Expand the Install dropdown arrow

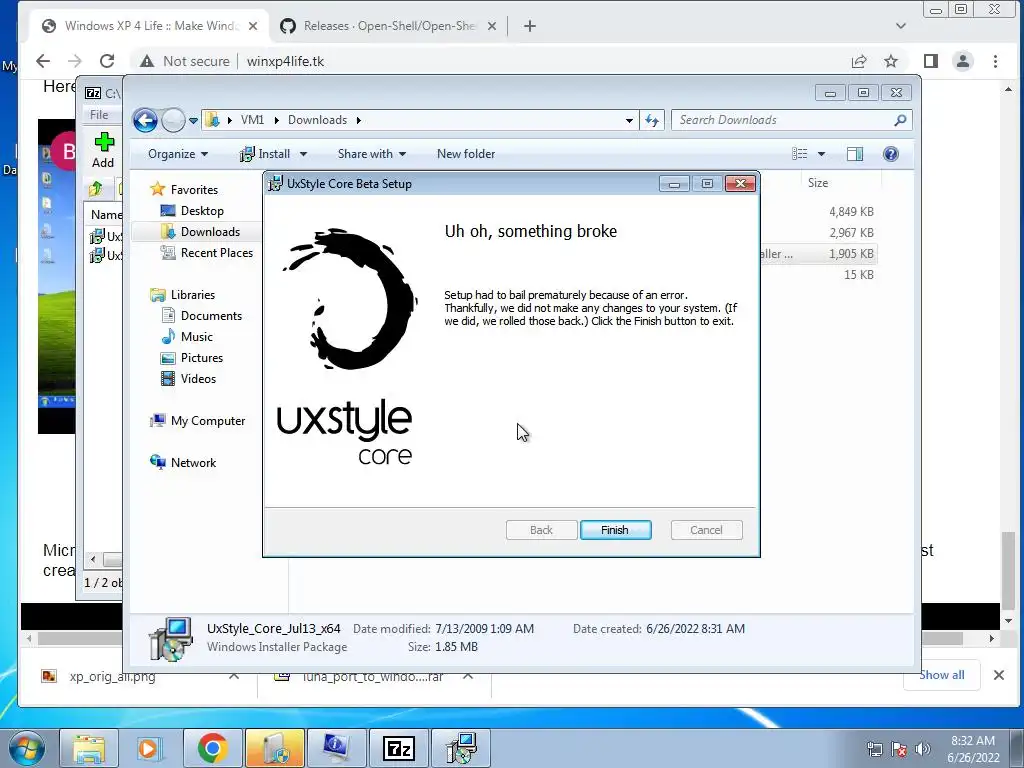(303, 154)
